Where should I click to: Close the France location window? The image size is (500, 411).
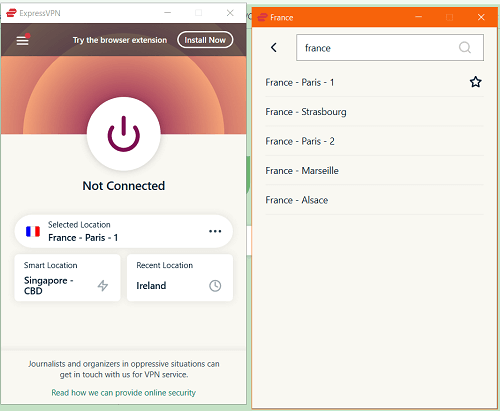[481, 17]
